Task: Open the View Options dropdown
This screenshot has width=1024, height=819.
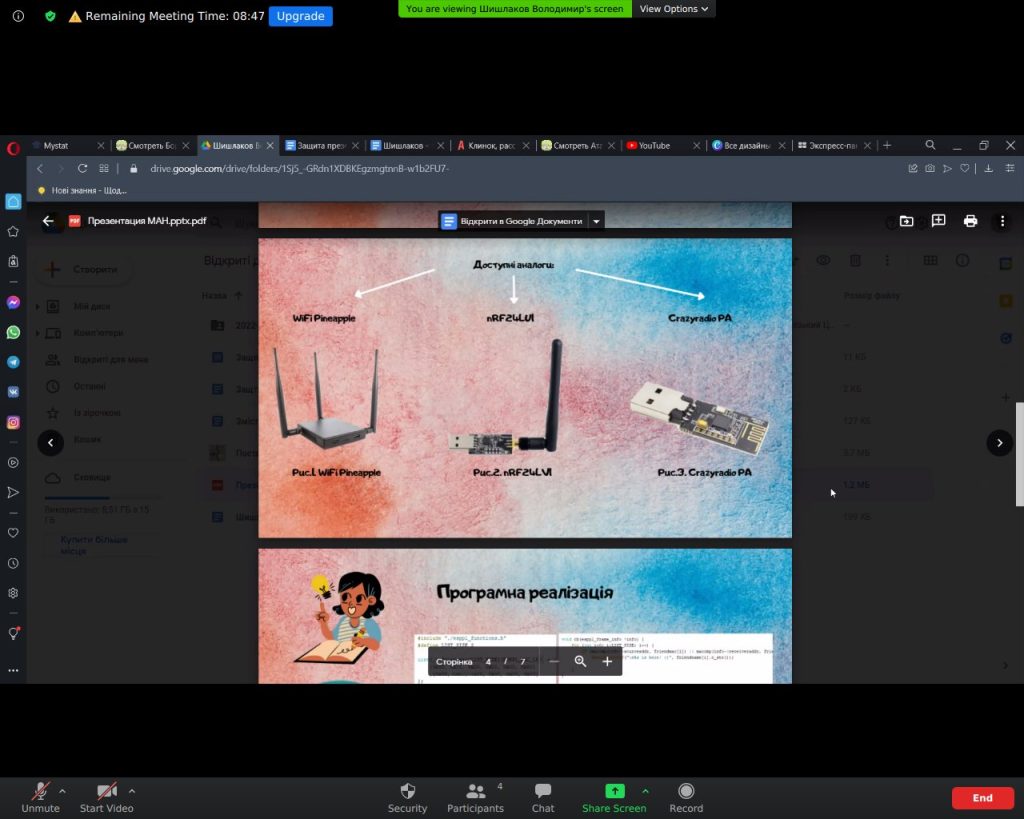Action: click(673, 8)
